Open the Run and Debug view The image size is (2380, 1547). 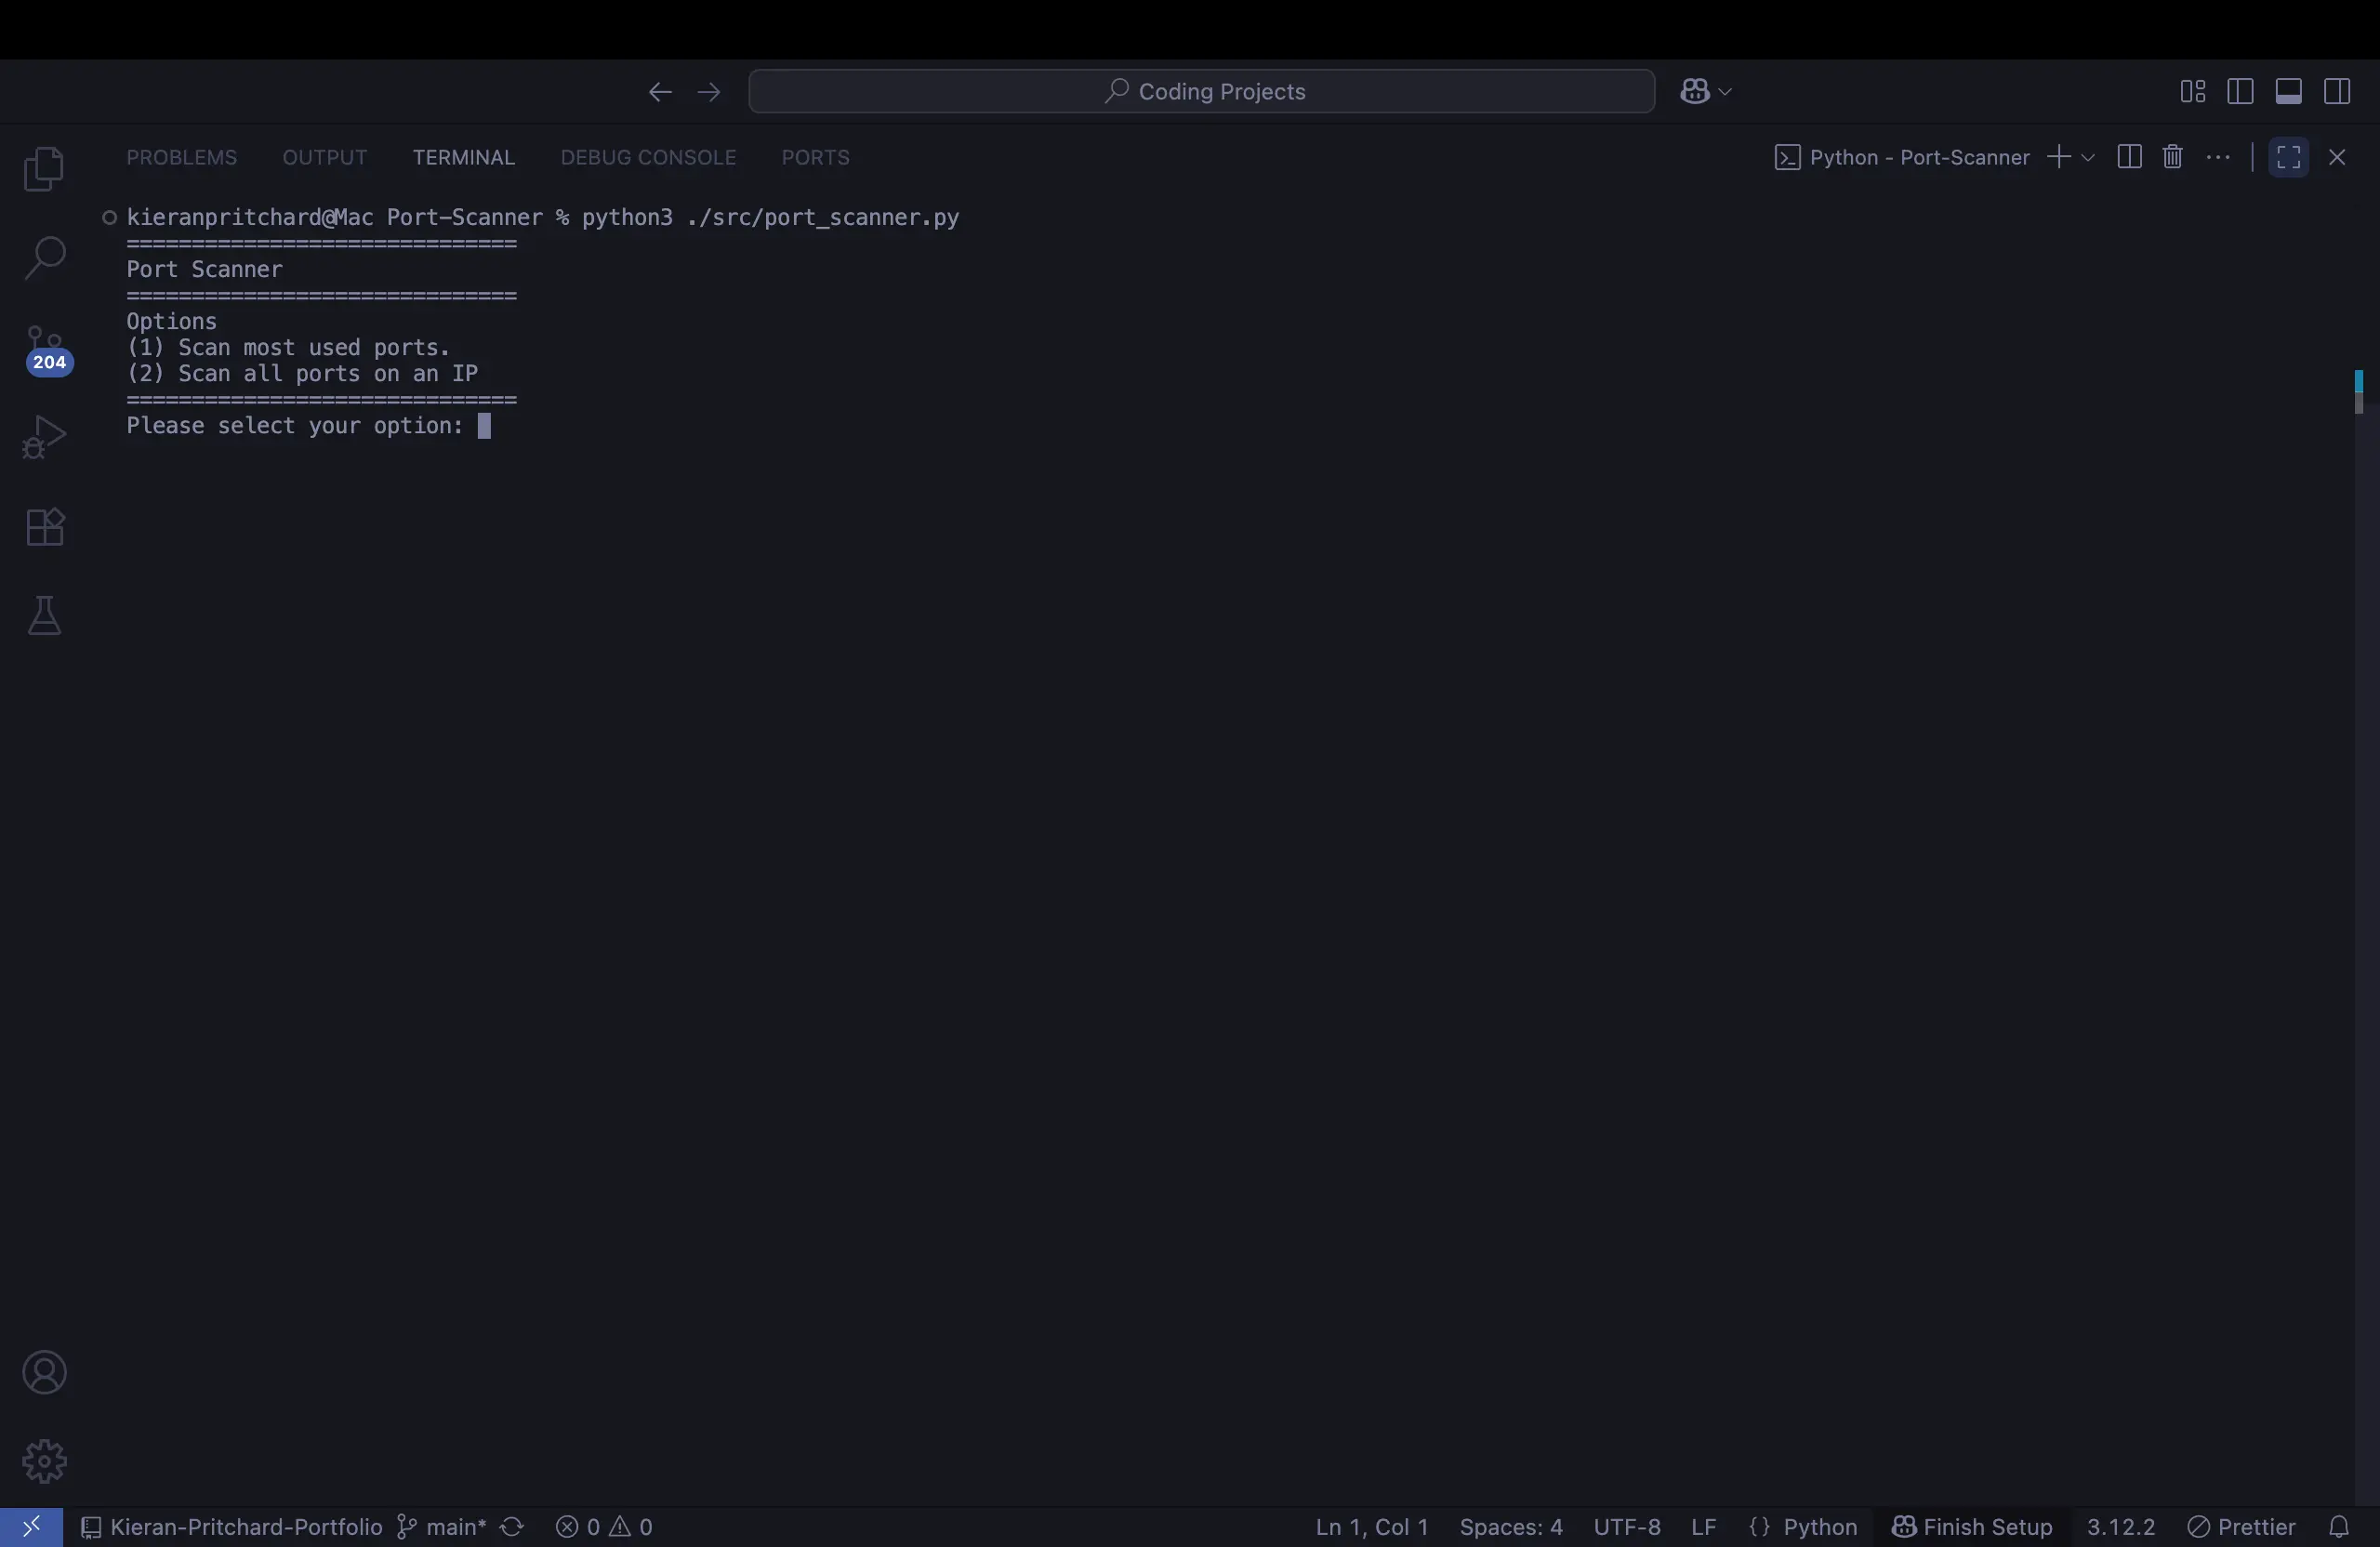pyautogui.click(x=44, y=434)
